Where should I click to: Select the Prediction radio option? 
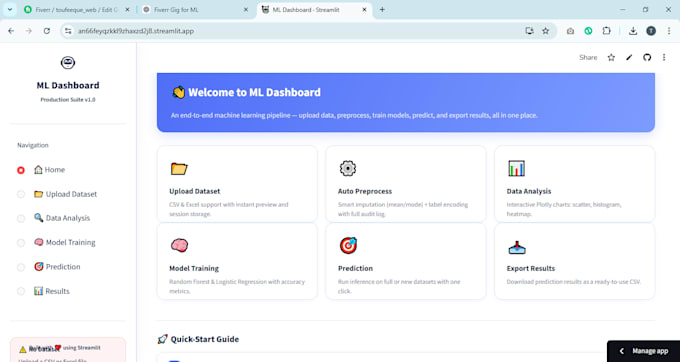pos(21,267)
